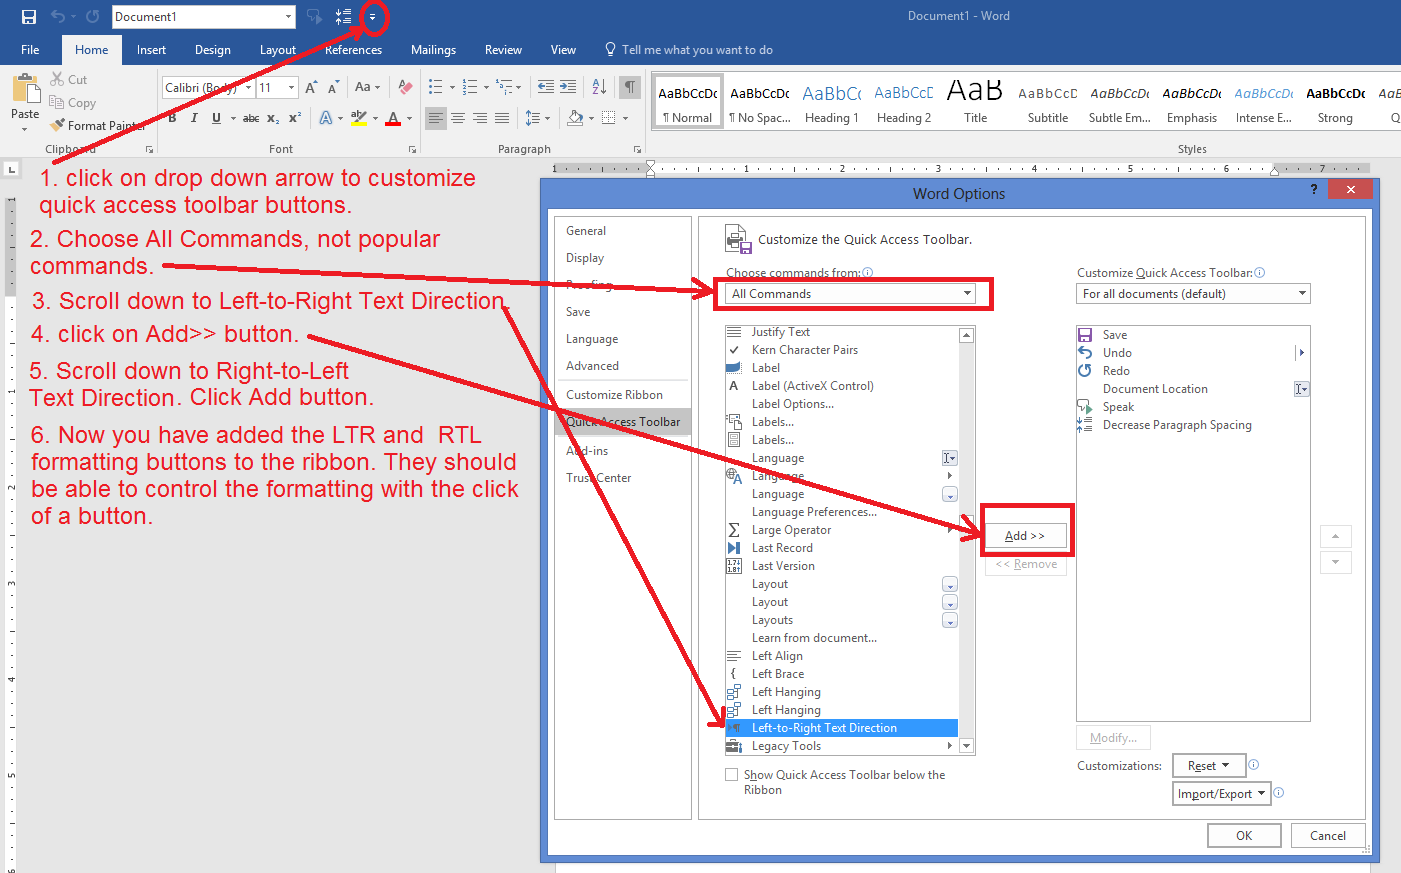This screenshot has width=1401, height=873.
Task: Click Cancel in Word Options
Action: pos(1328,836)
